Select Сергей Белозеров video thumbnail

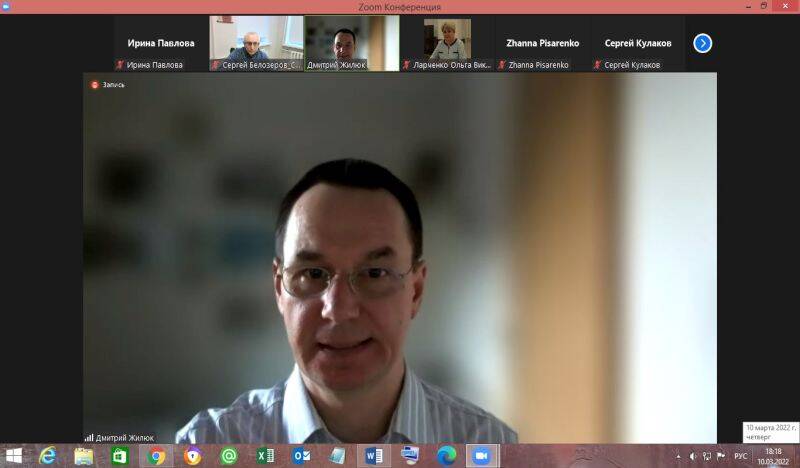tap(257, 43)
